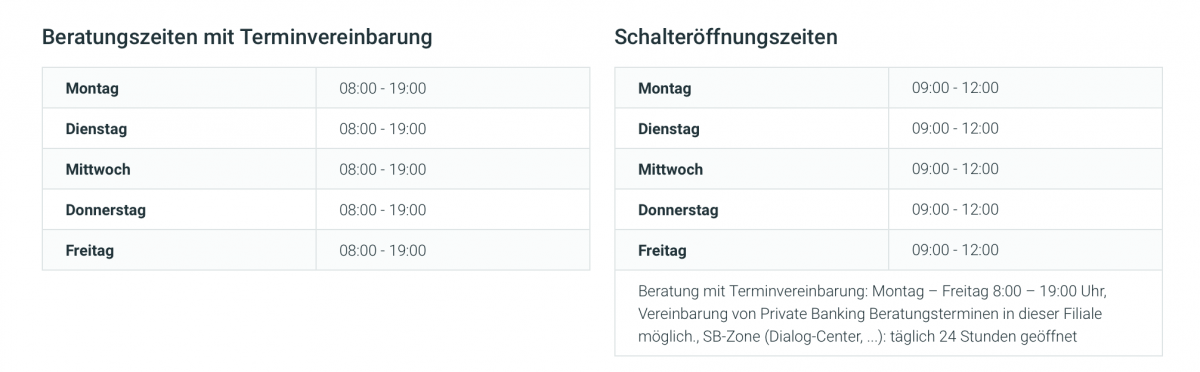This screenshot has height=372, width=1200.
Task: Select Donnerstag in the Schalteröffnungszeiten table
Action: click(x=678, y=210)
